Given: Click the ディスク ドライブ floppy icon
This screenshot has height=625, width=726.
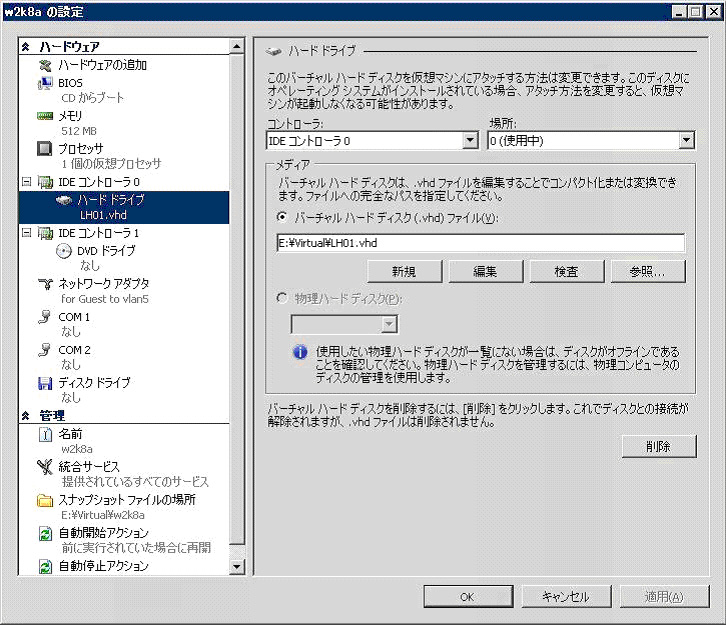Looking at the screenshot, I should [44, 383].
